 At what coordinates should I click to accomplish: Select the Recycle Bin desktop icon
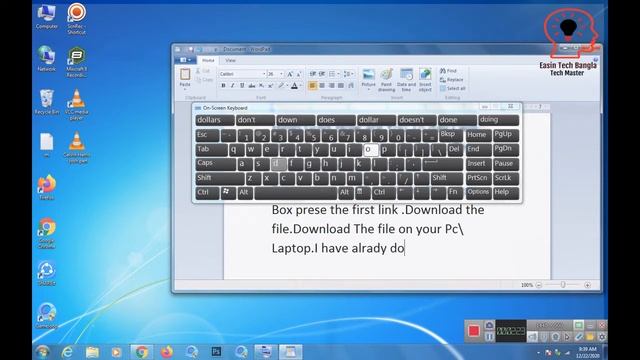click(47, 102)
